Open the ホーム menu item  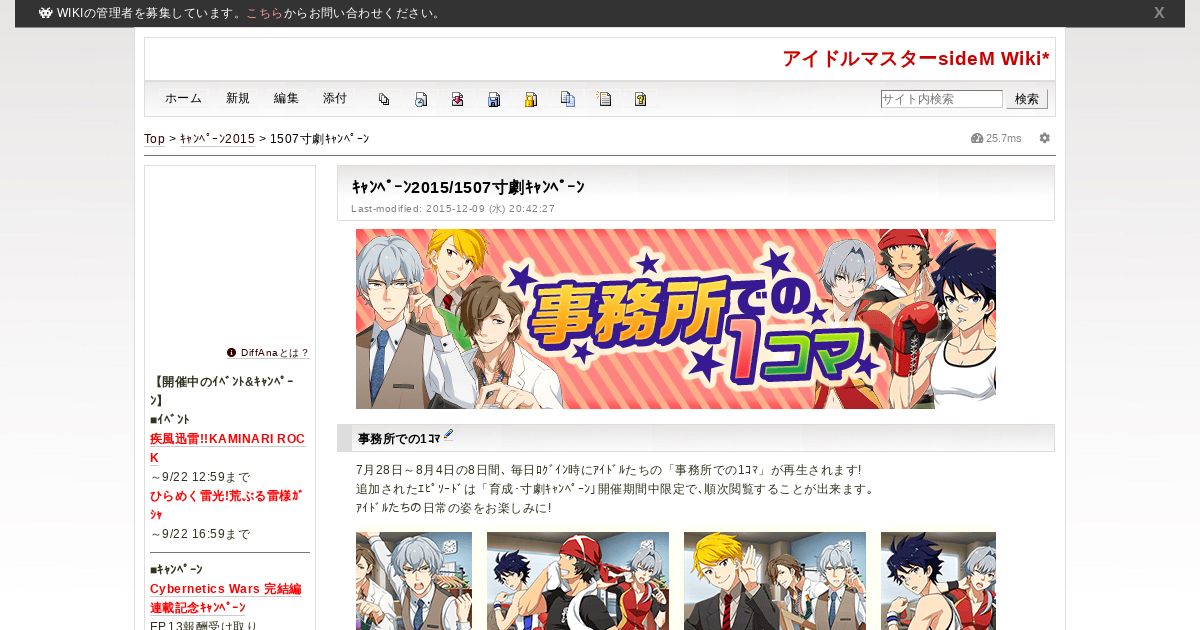(183, 98)
